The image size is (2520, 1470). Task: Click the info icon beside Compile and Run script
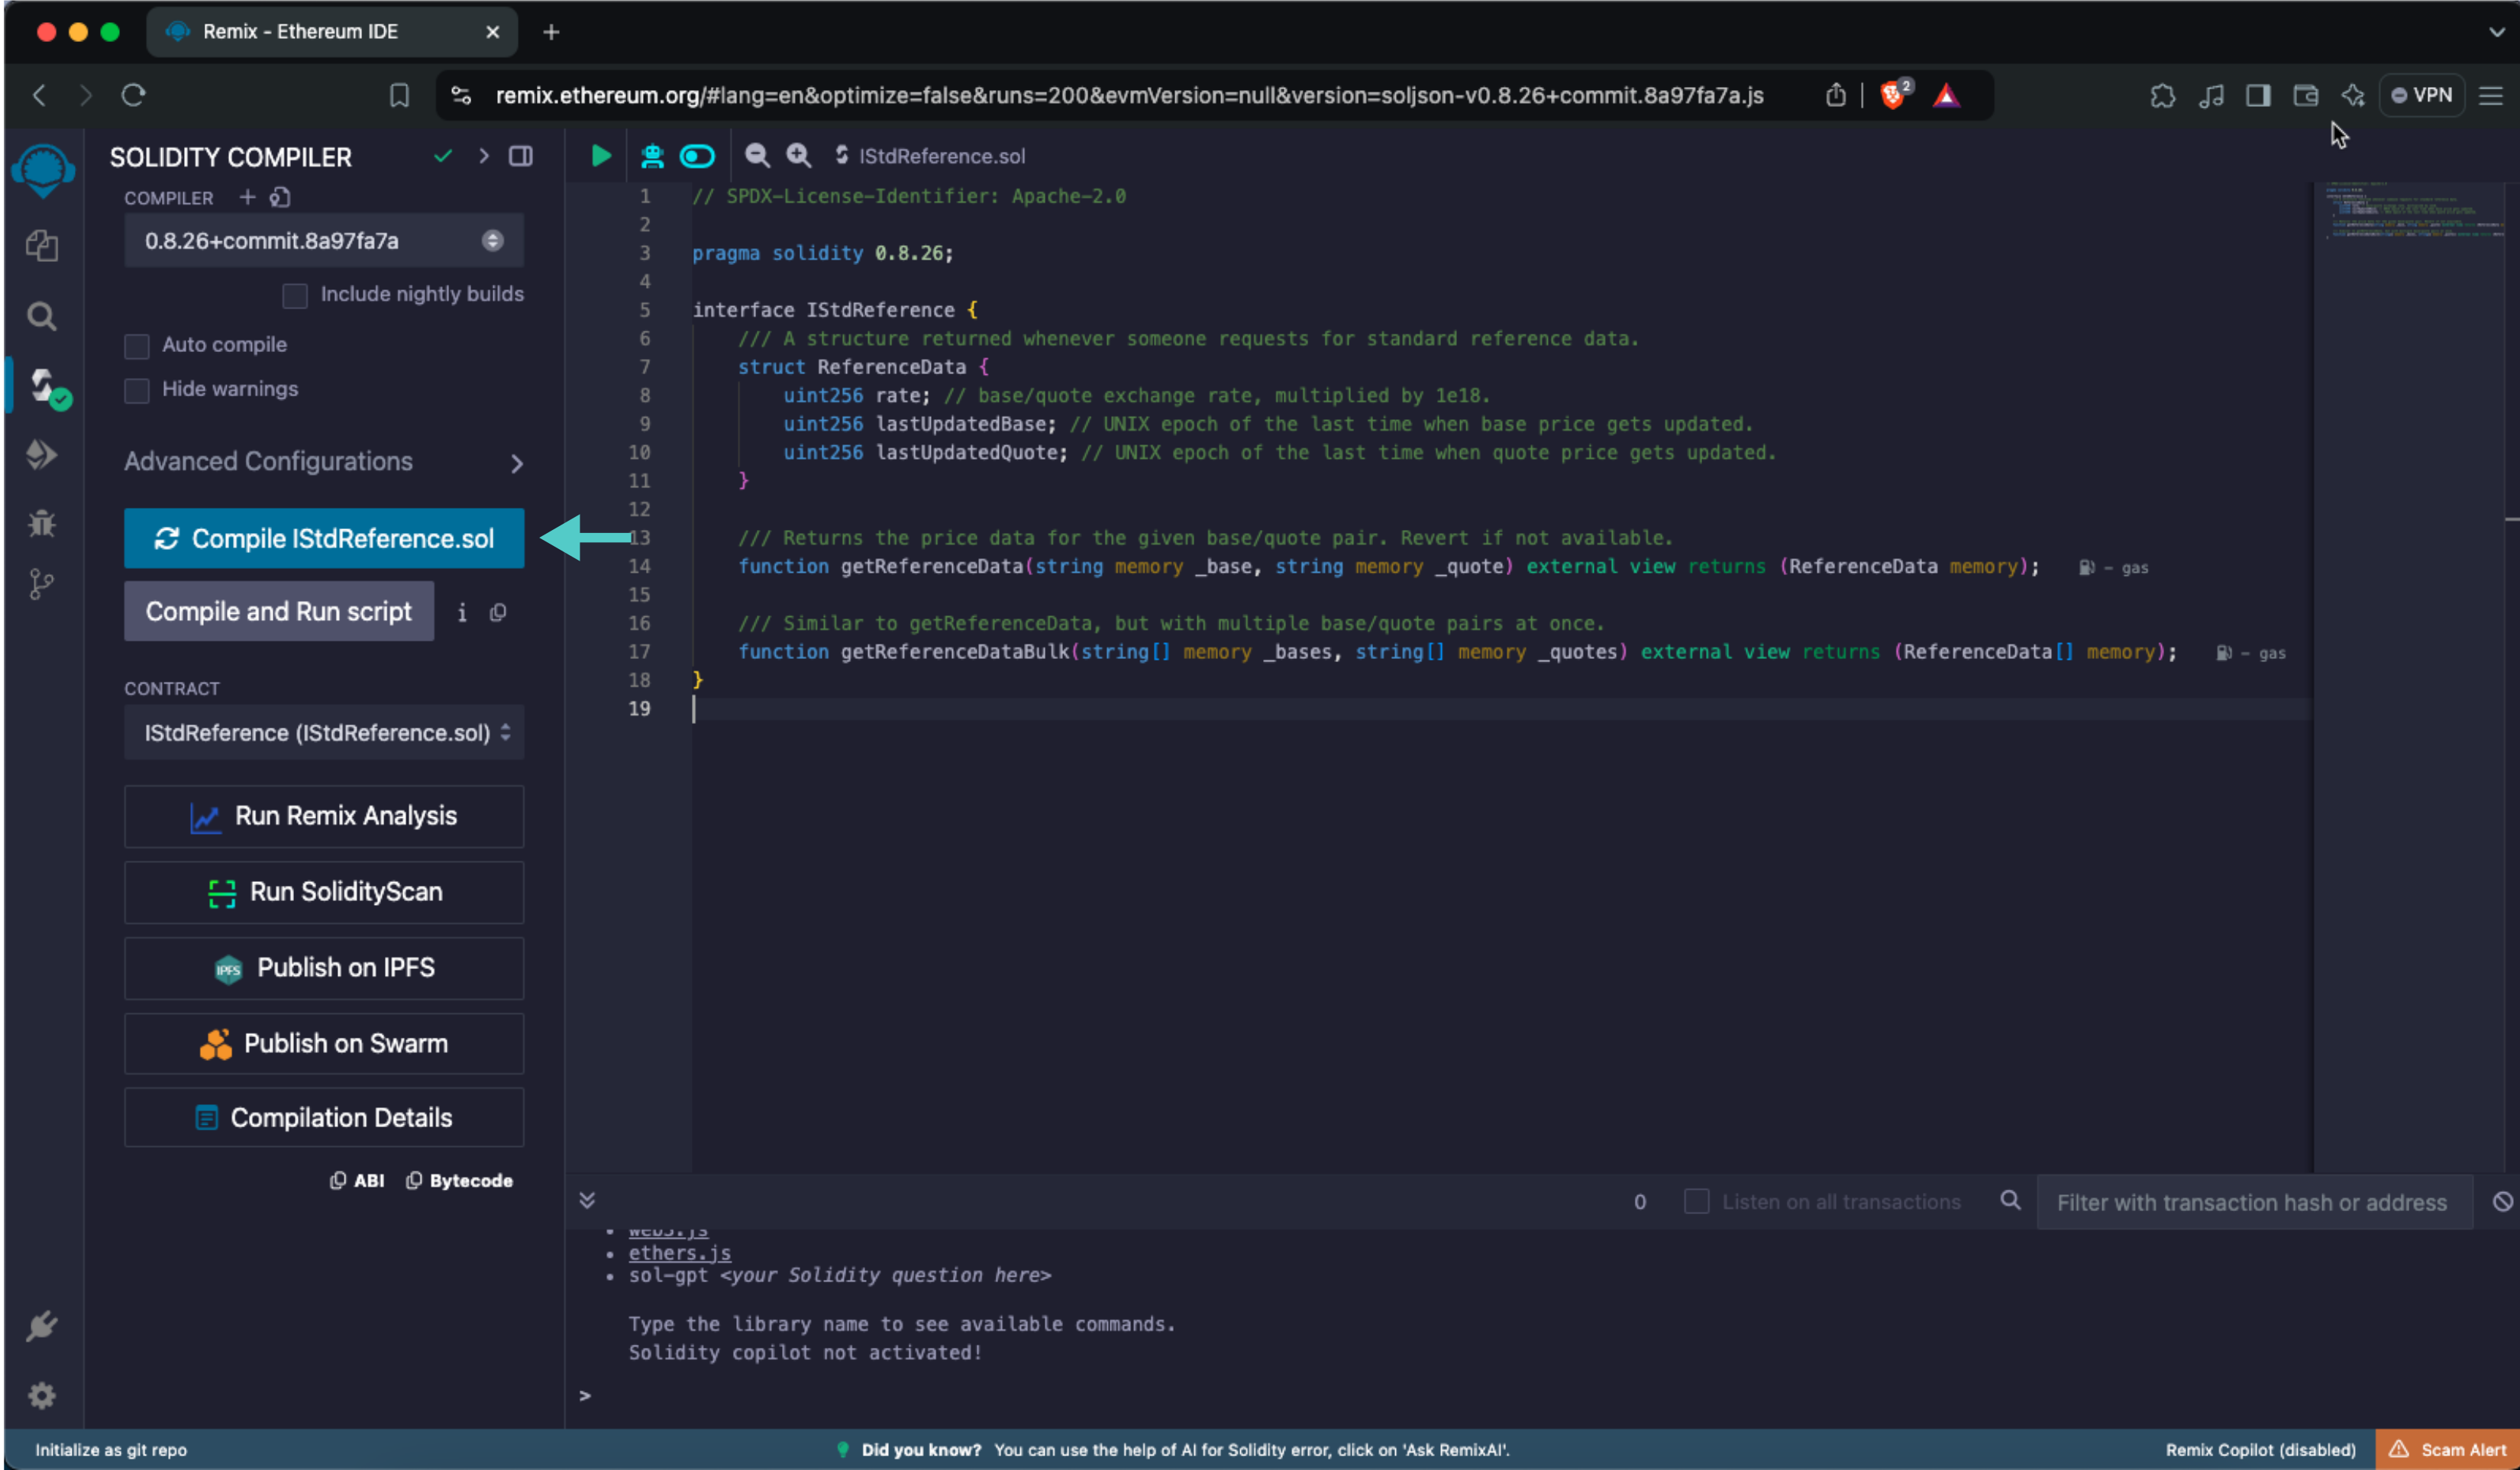[462, 612]
